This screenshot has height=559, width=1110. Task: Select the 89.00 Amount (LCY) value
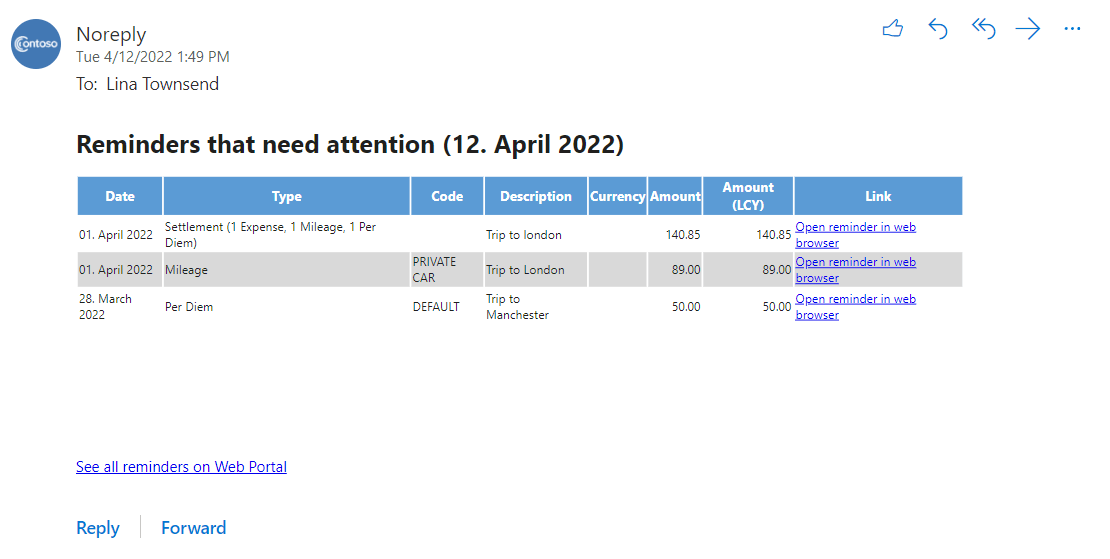(777, 270)
